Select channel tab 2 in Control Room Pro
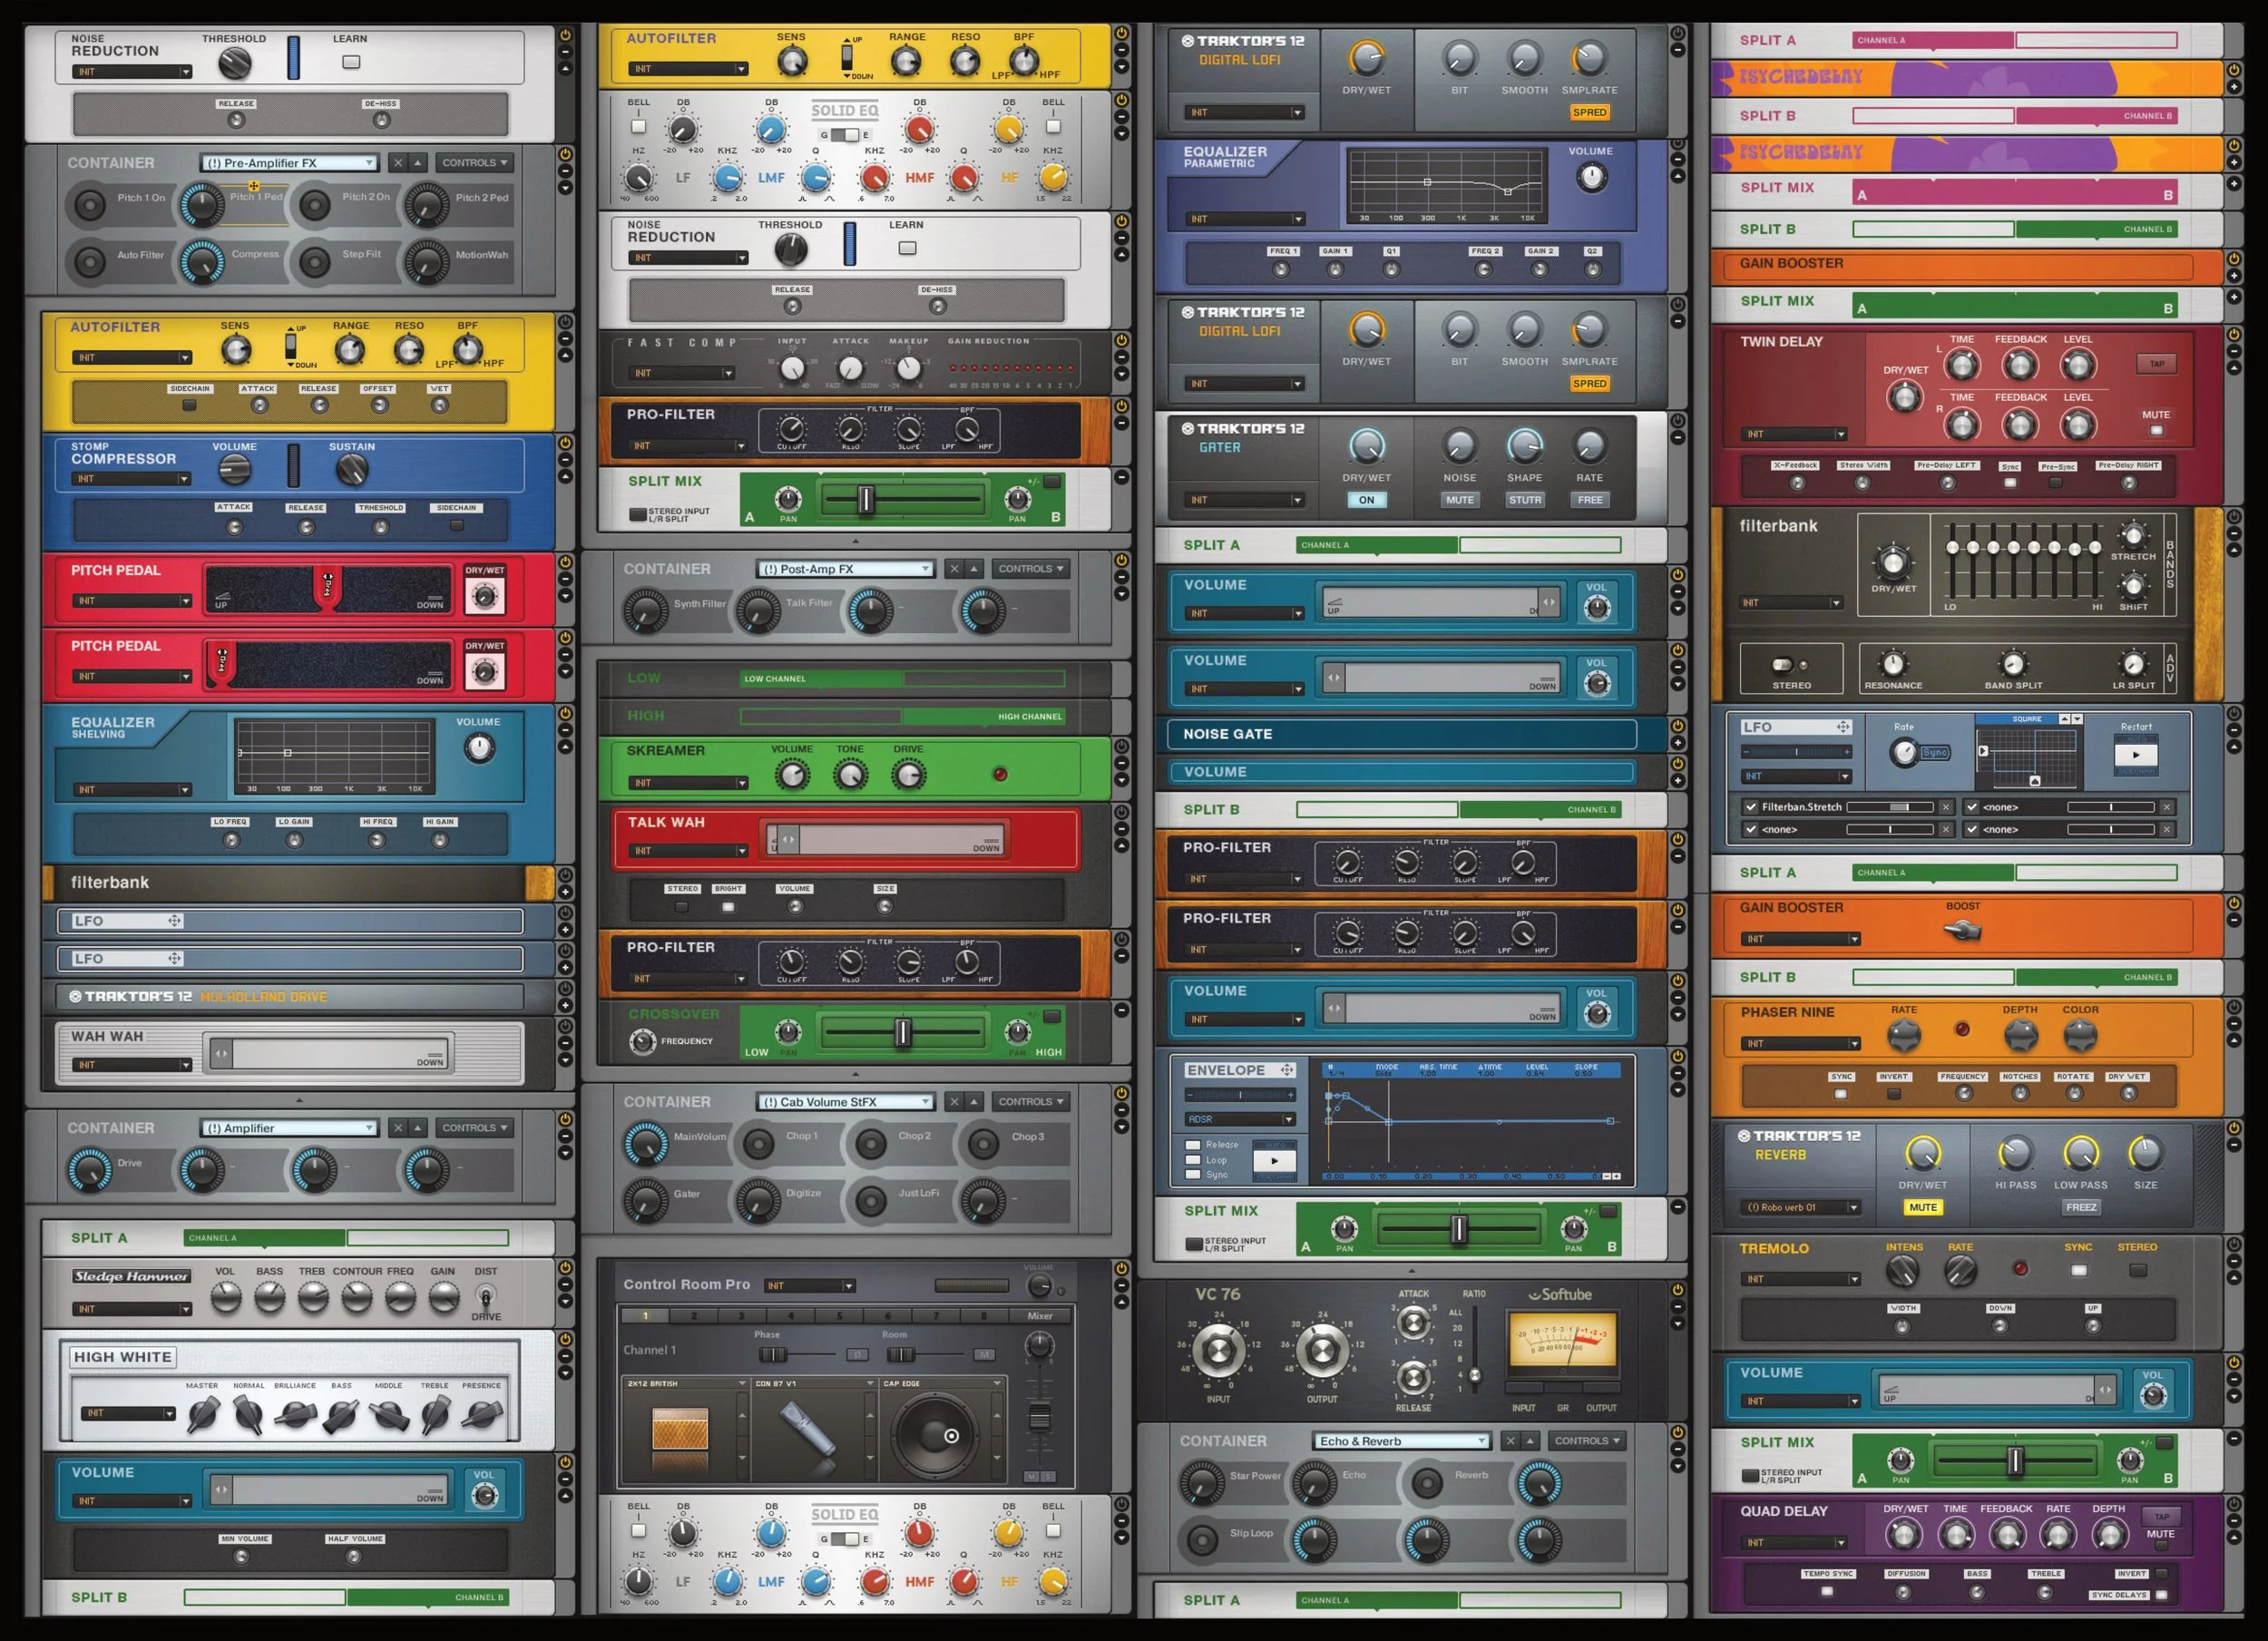This screenshot has width=2268, height=1641. (694, 1316)
